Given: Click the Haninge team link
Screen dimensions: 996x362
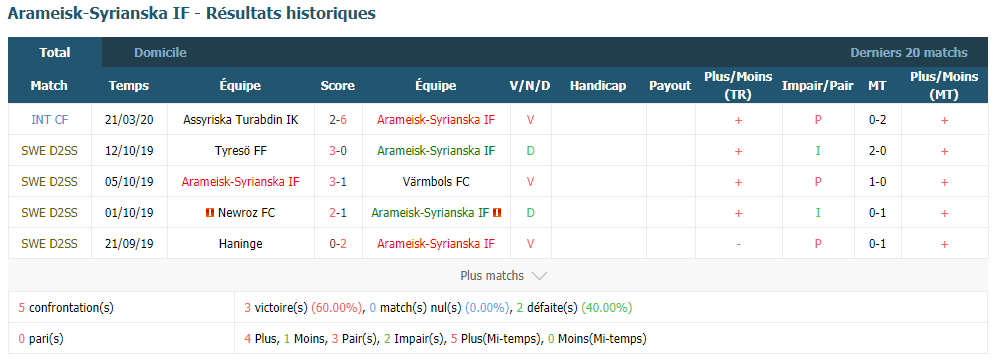Looking at the screenshot, I should point(241,244).
